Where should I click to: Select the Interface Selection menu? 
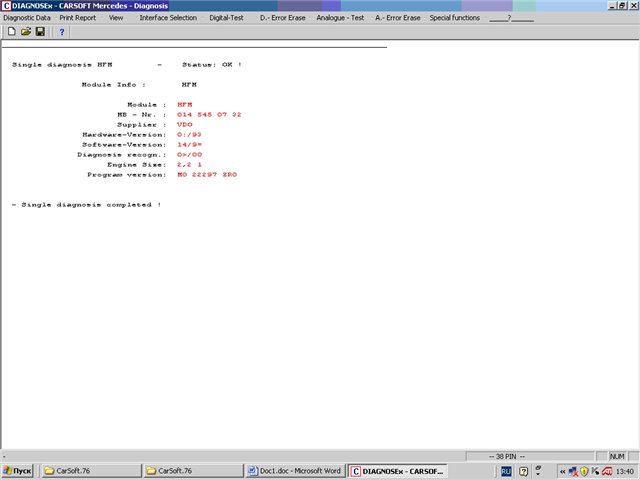[168, 18]
